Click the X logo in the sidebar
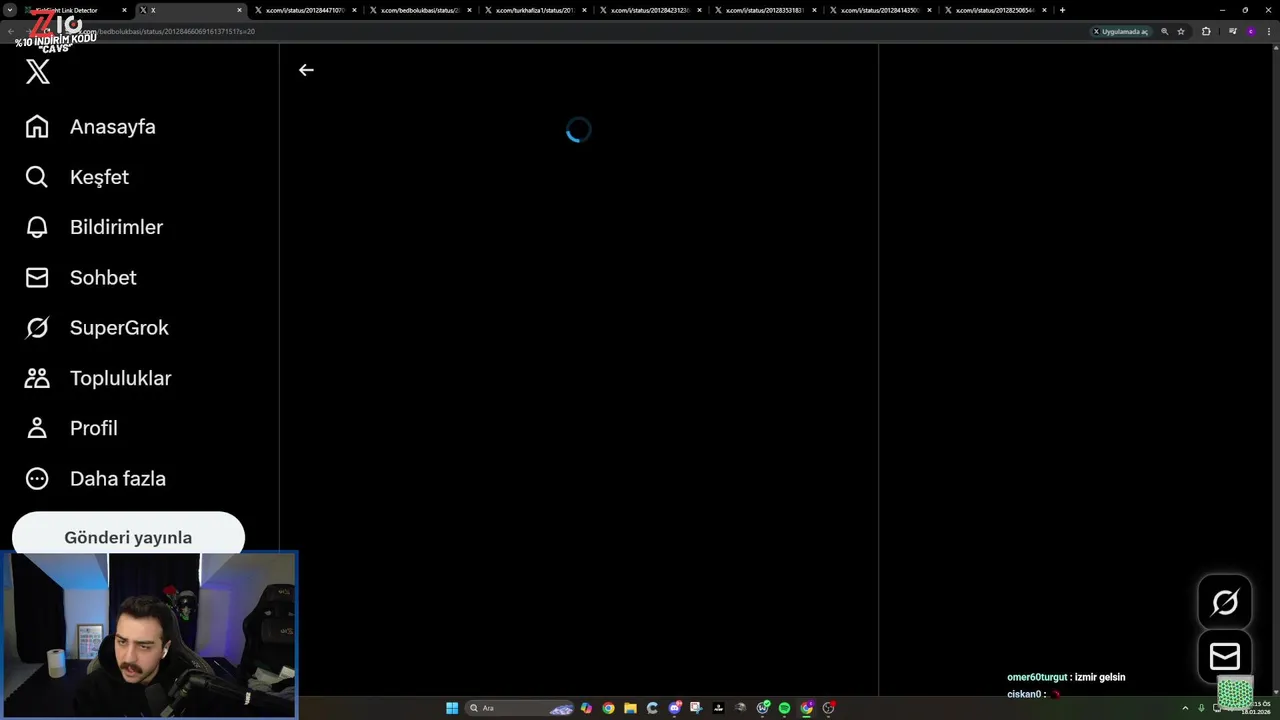The width and height of the screenshot is (1280, 720). pos(37,72)
